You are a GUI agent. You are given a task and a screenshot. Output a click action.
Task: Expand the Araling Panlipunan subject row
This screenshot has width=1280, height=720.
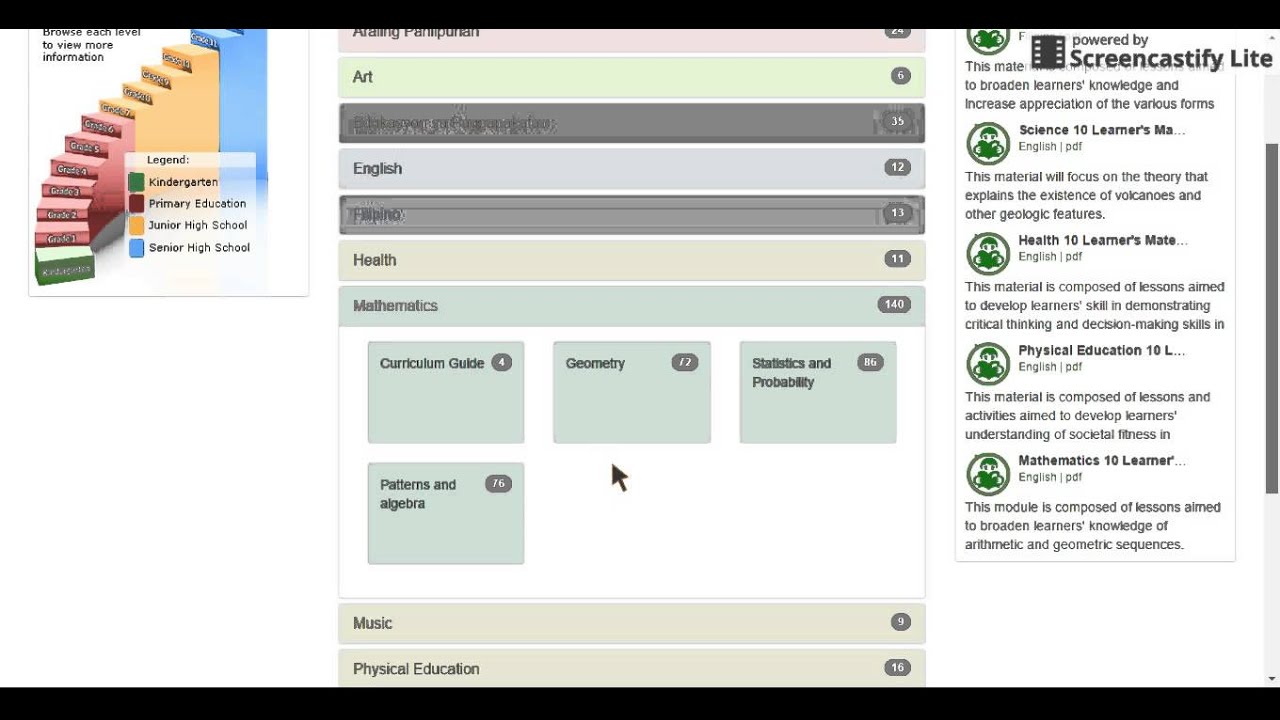click(632, 38)
